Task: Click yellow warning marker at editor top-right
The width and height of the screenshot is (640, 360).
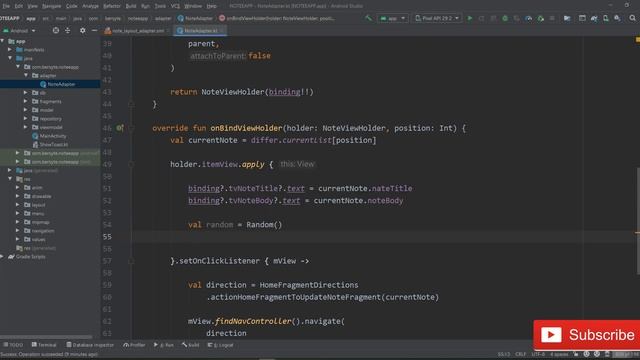Action: [638, 40]
